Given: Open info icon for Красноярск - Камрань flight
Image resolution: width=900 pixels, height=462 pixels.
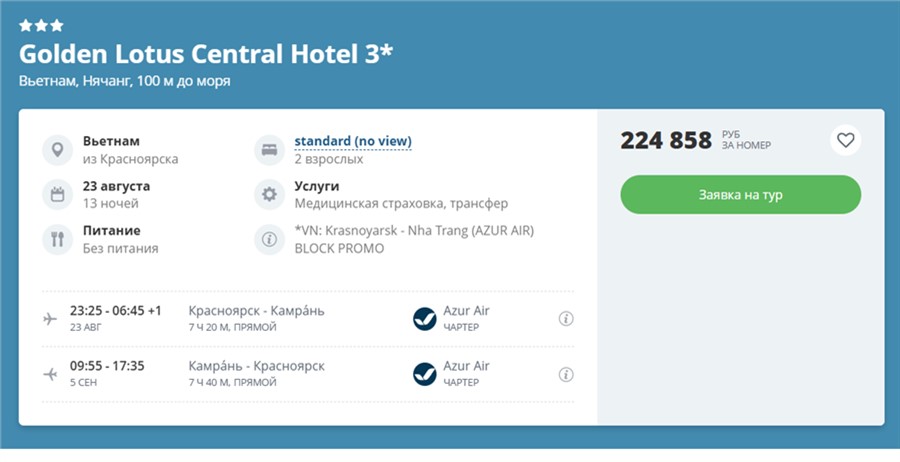Looking at the screenshot, I should (566, 319).
